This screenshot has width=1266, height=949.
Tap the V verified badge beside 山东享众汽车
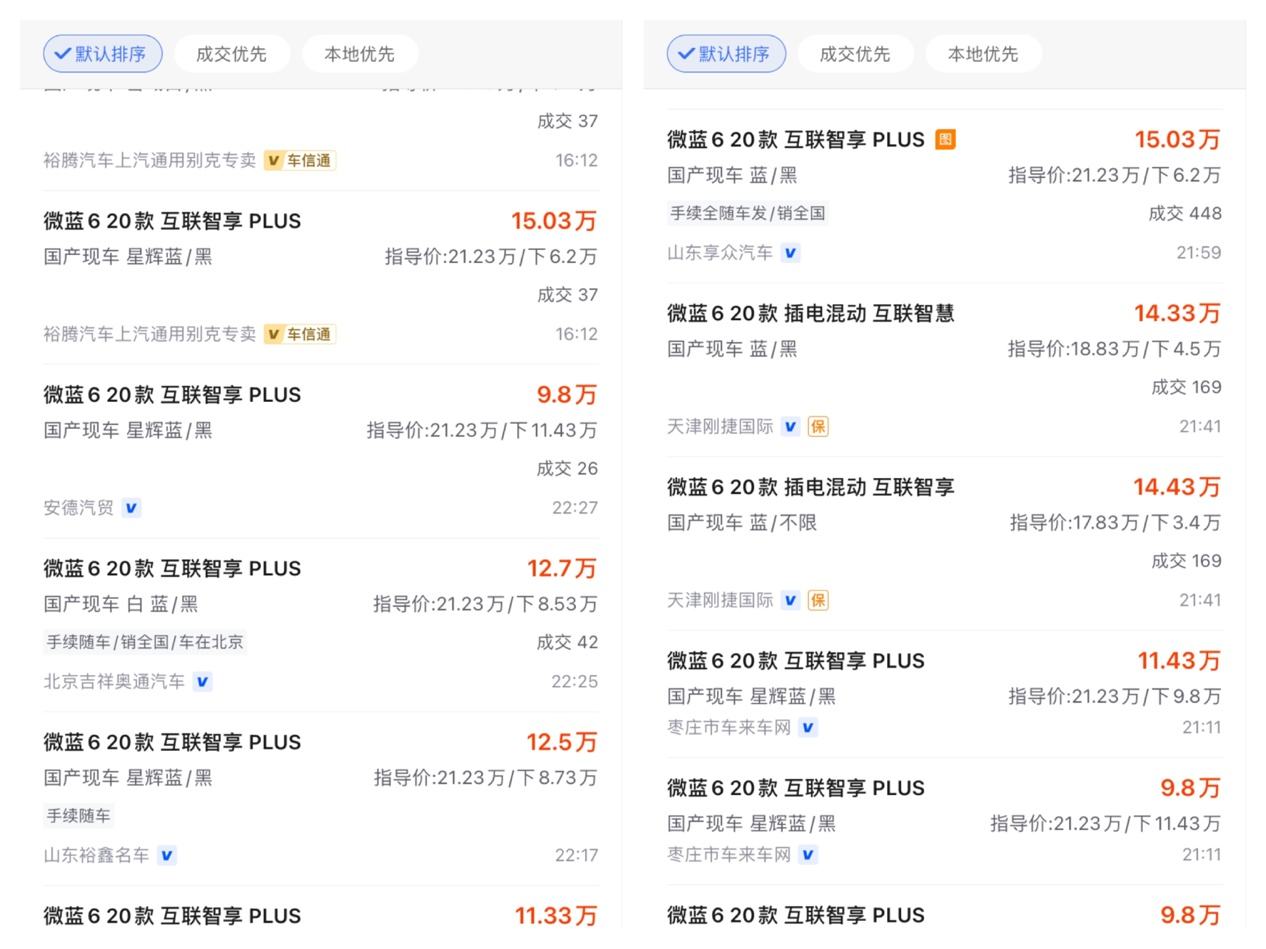click(x=790, y=253)
